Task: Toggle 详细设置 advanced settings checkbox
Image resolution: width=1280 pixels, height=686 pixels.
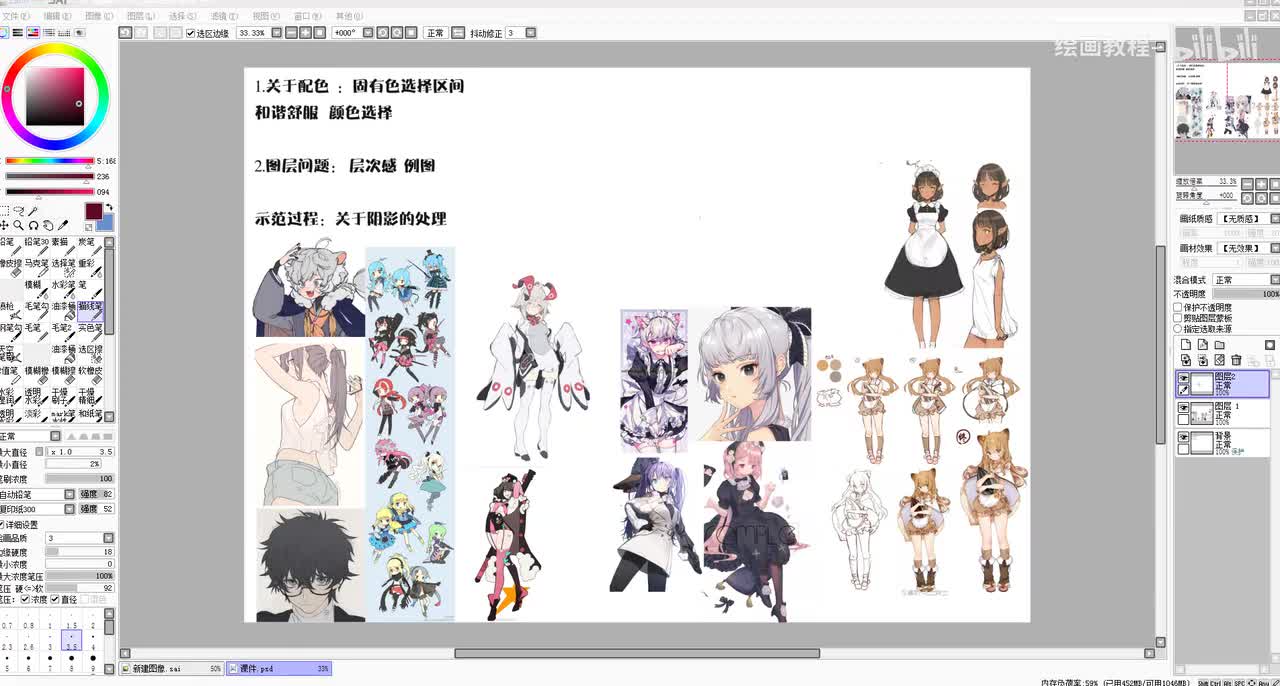Action: tap(2, 524)
